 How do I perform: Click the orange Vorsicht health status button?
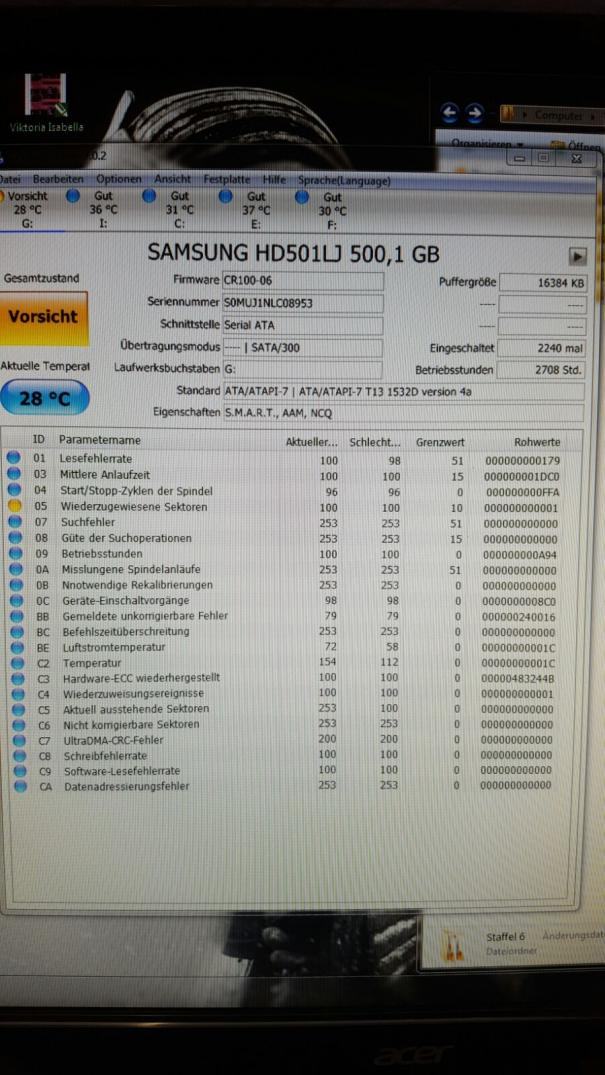pyautogui.click(x=44, y=317)
